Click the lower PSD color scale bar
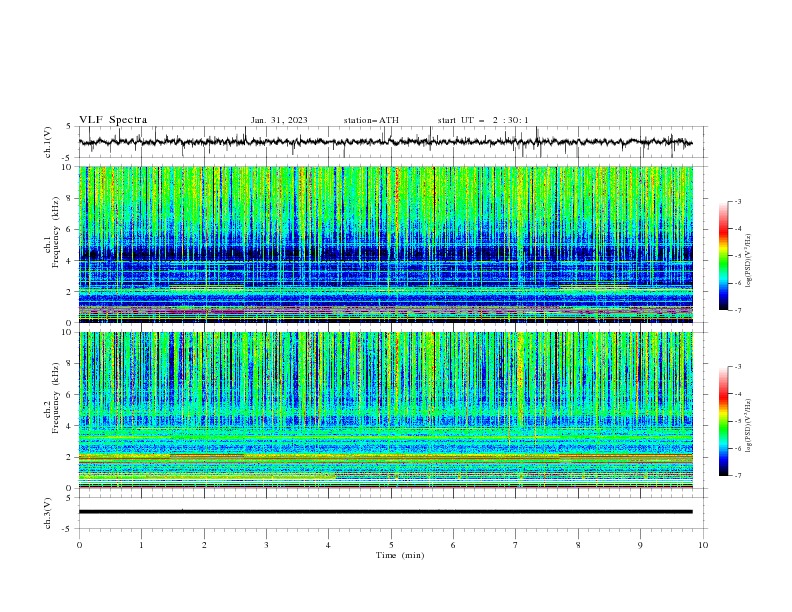This screenshot has height=612, width=792. click(724, 421)
